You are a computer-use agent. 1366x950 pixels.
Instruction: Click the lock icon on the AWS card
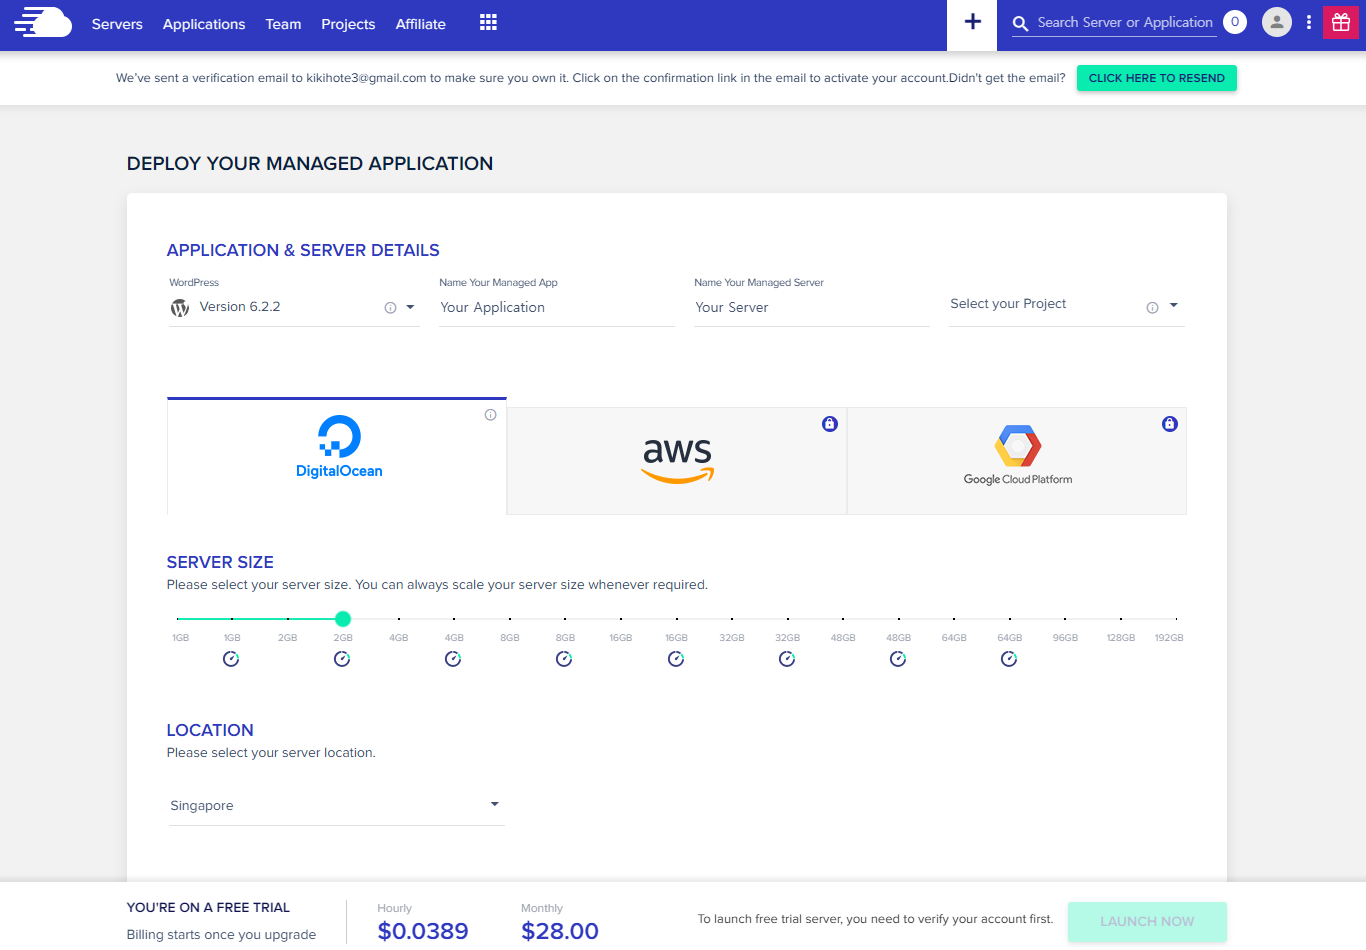pos(829,424)
